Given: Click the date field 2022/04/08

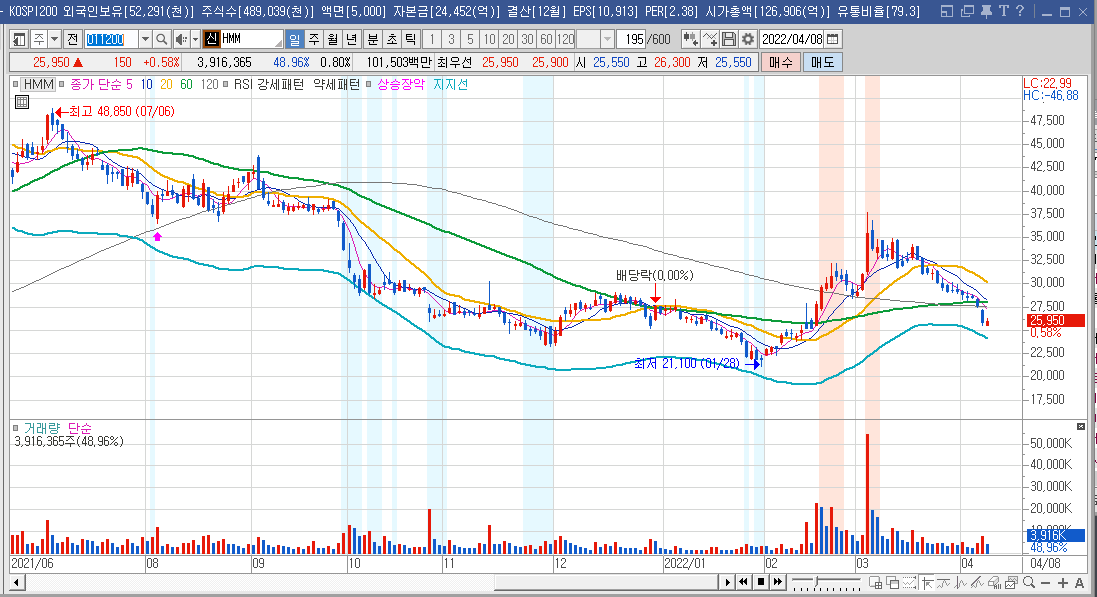Looking at the screenshot, I should coord(792,39).
